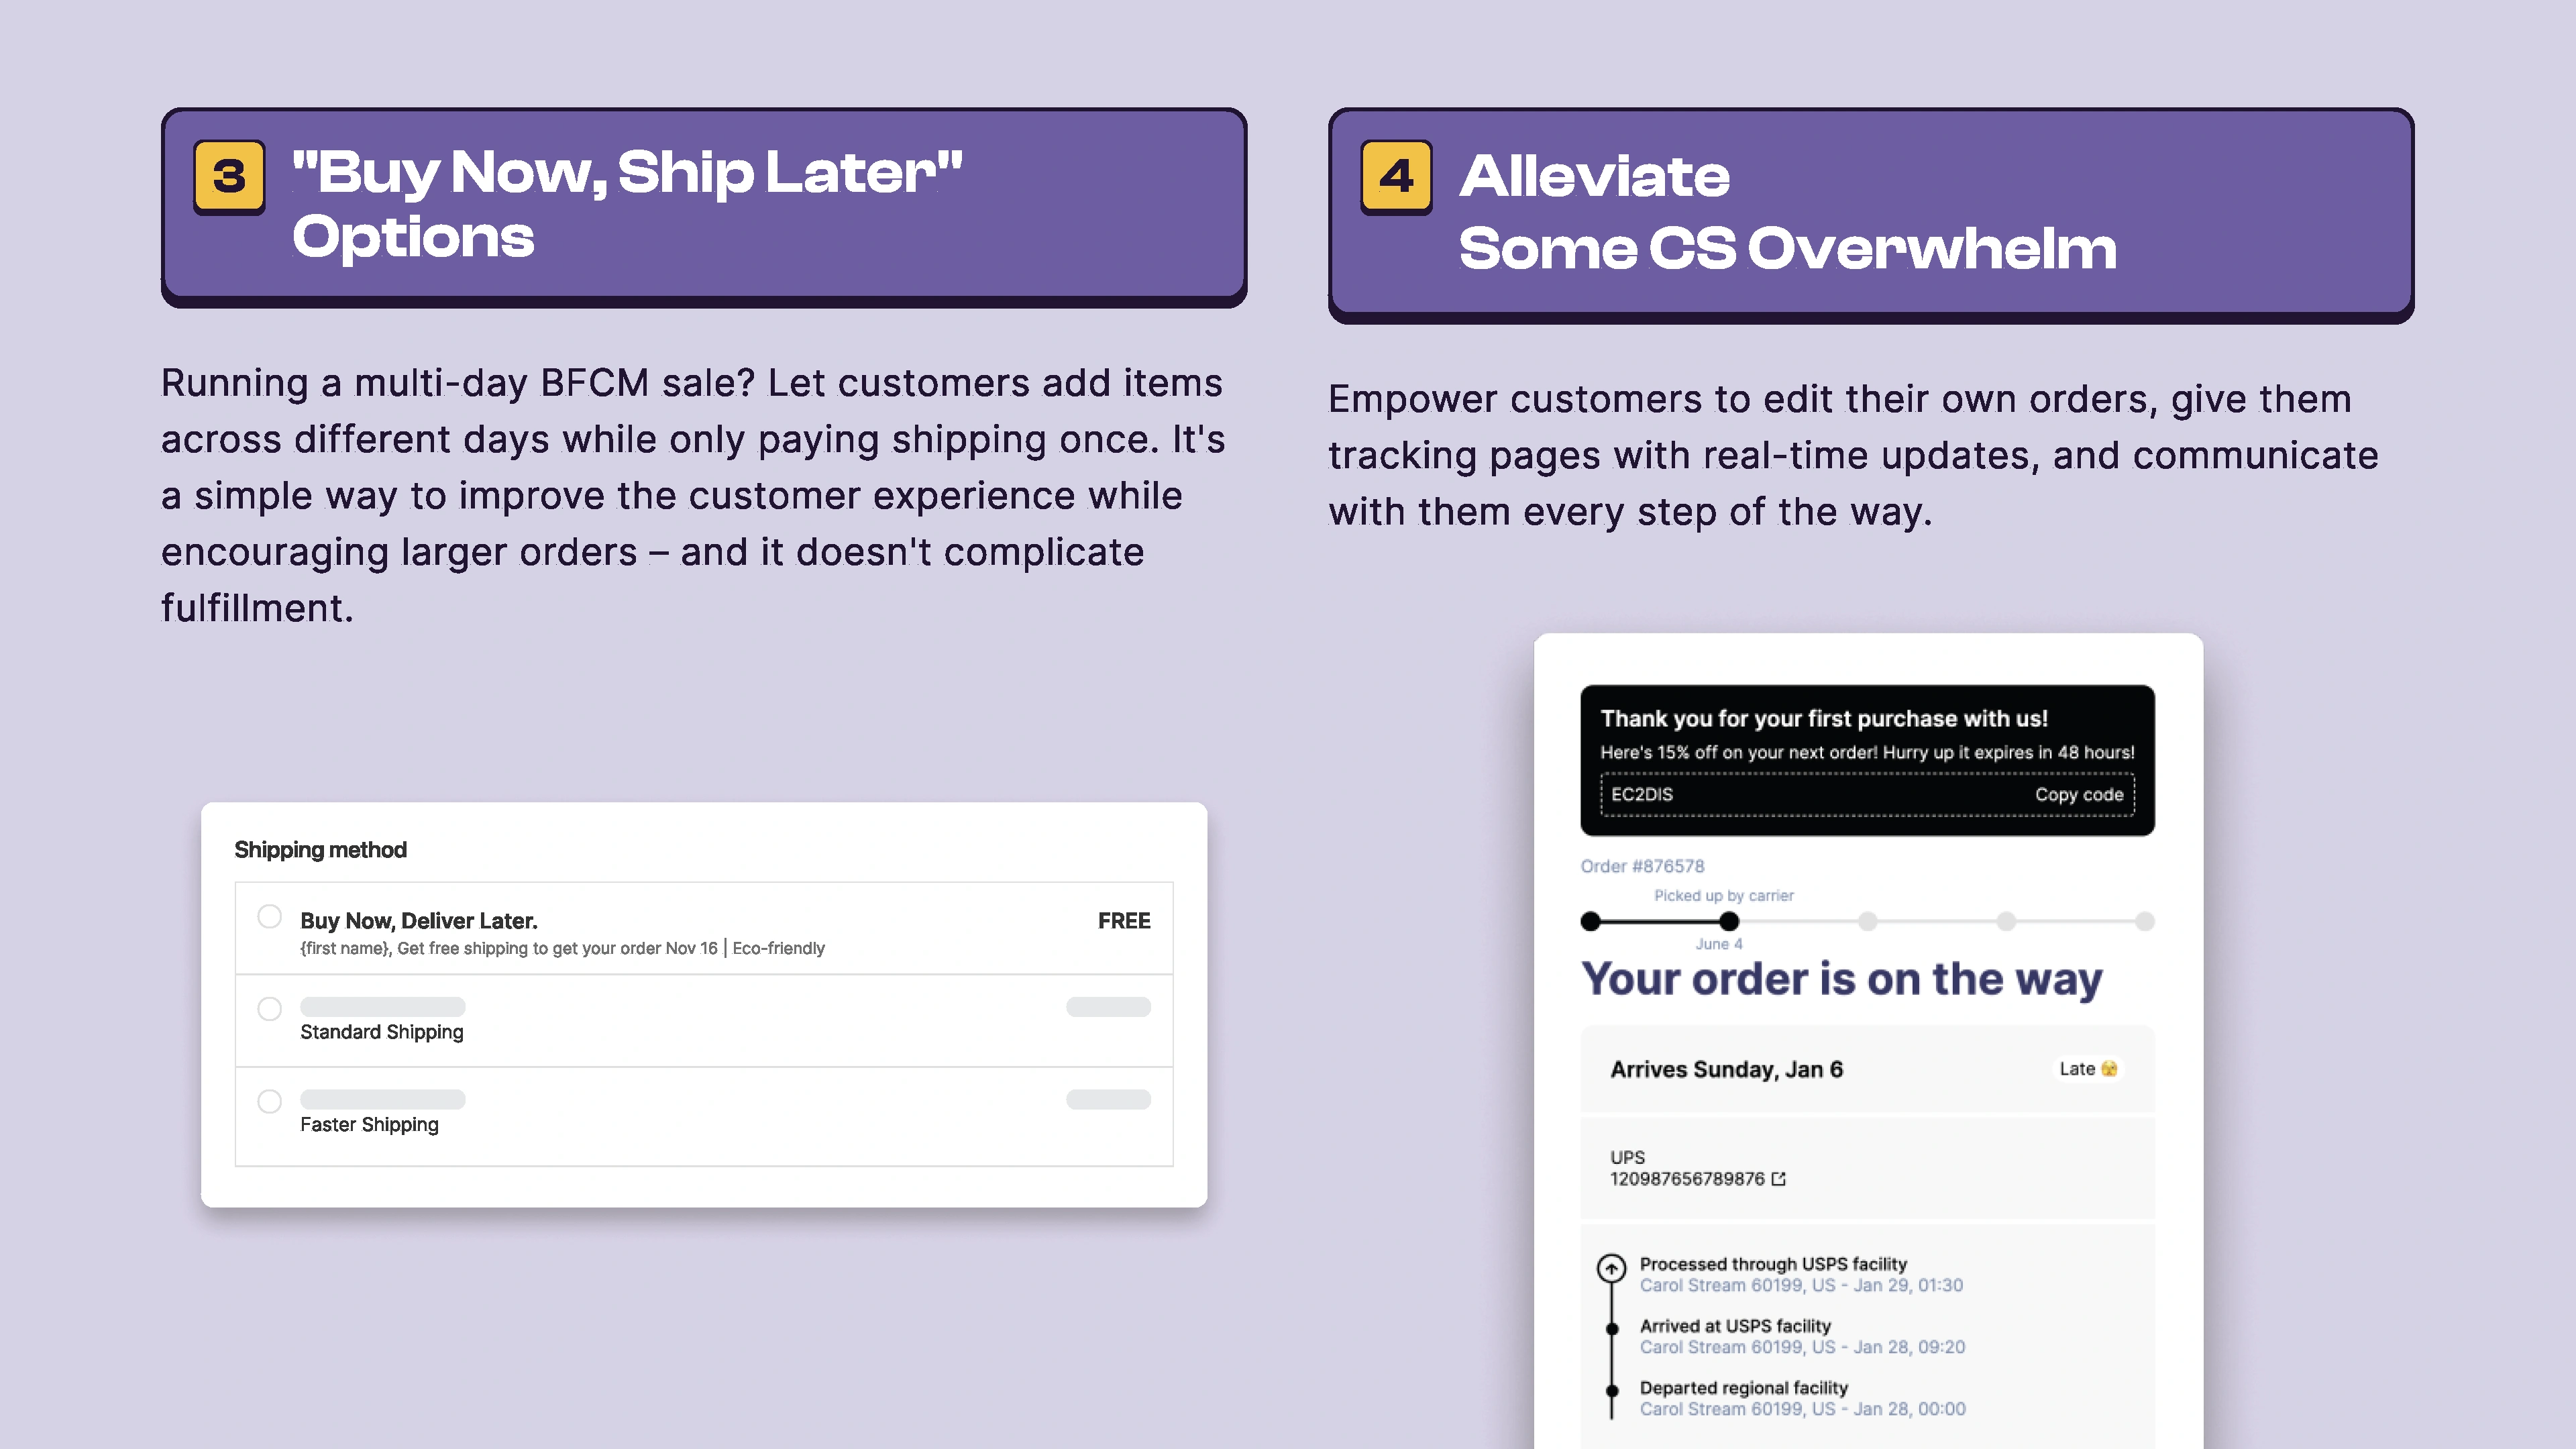Screen dimensions: 2576x1449
Task: Click the Late emoji status badge
Action: pos(2088,1068)
